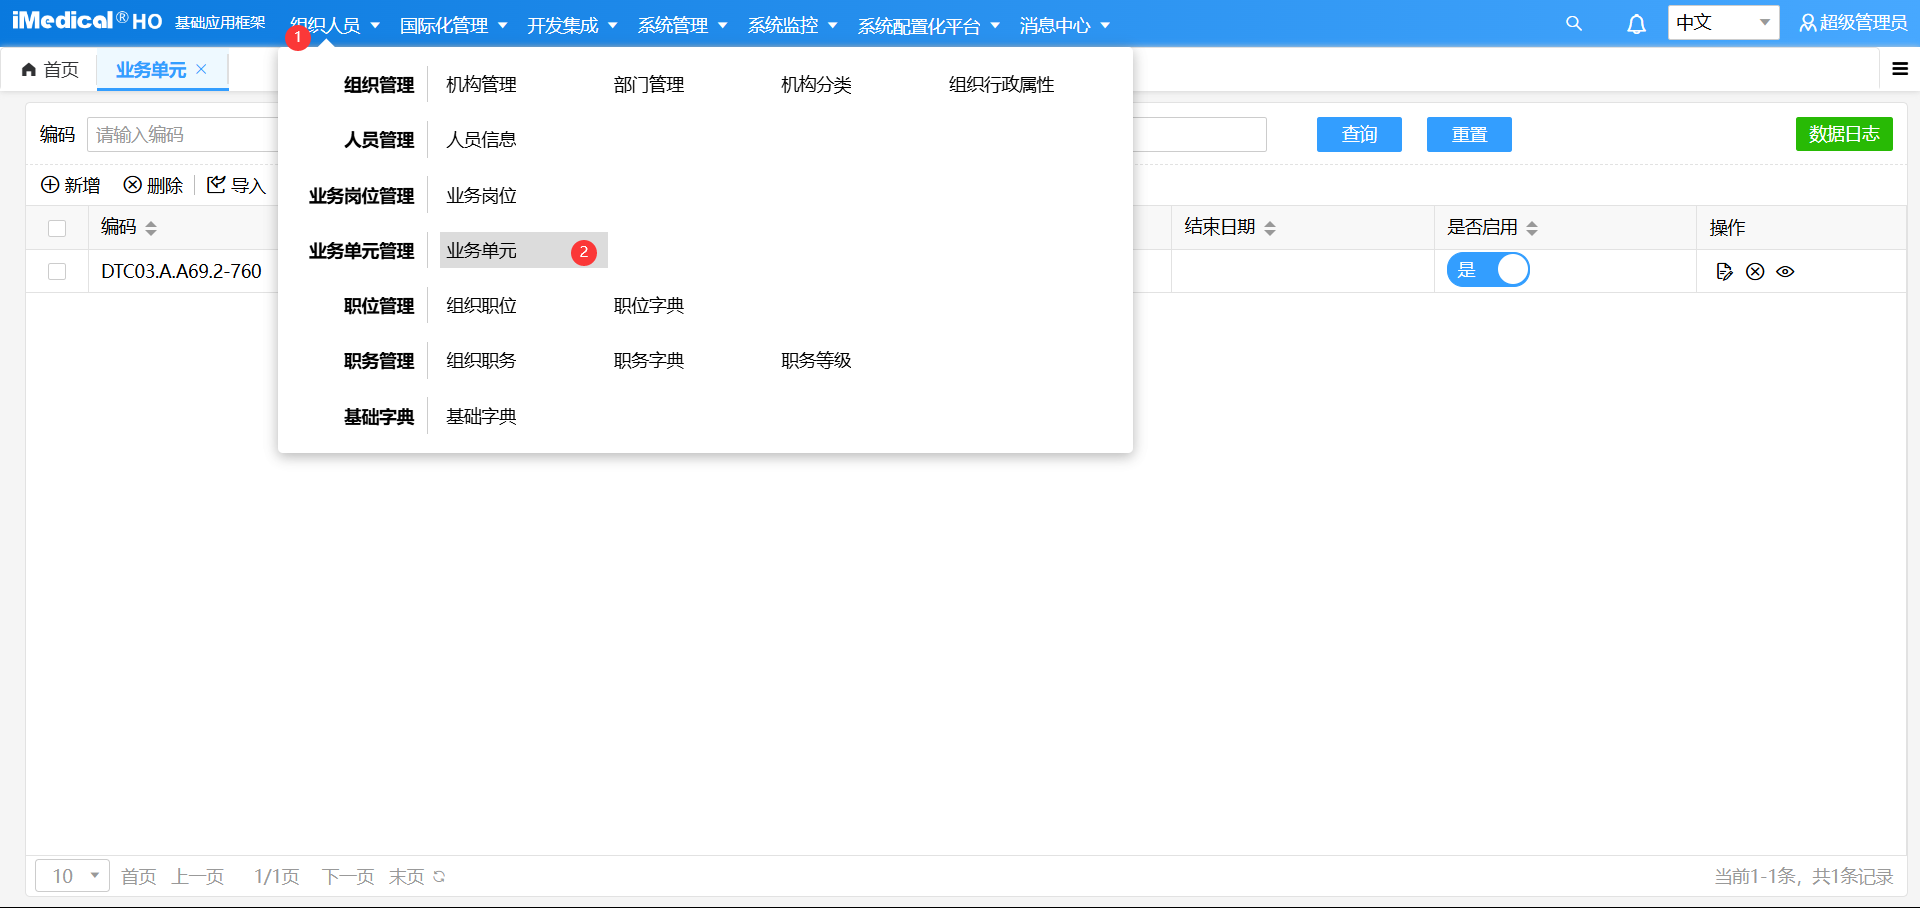The image size is (1920, 908).
Task: Go to 下一页 next page
Action: (348, 877)
